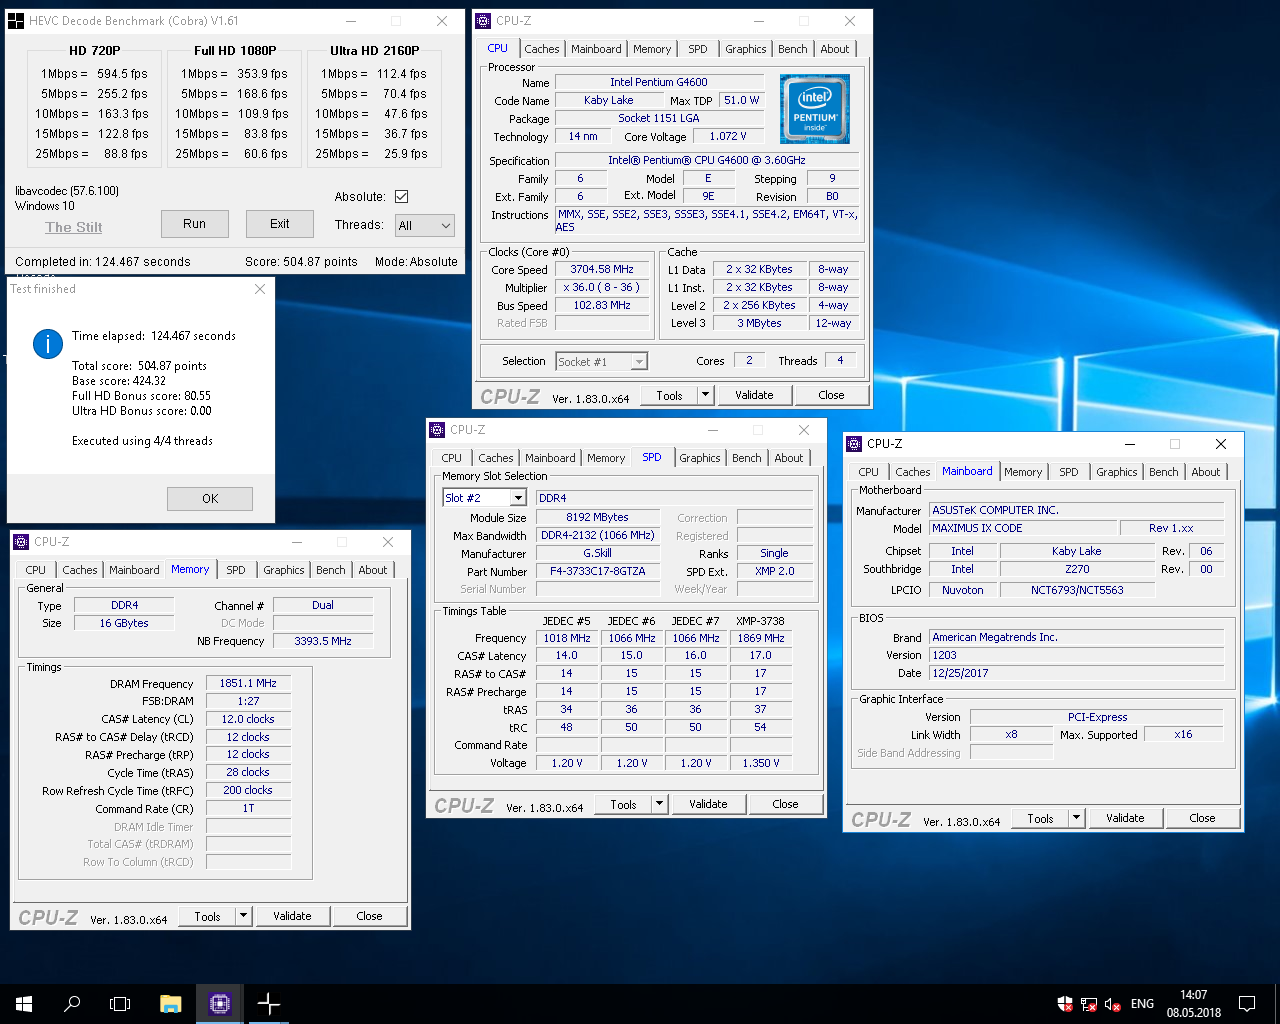The image size is (1280, 1024).
Task: Open File Explorer from taskbar
Action: pos(171,1004)
